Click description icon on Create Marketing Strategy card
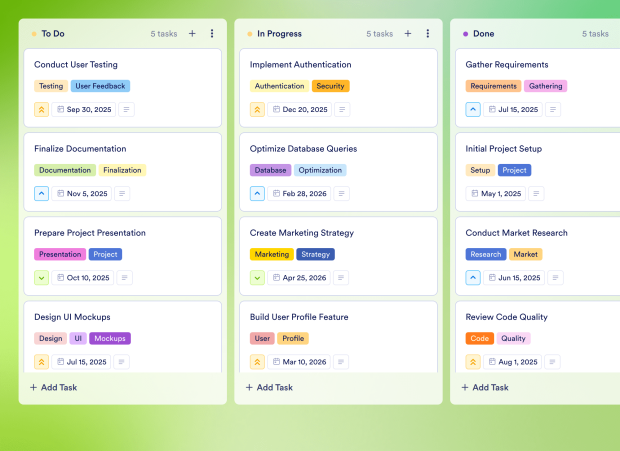The height and width of the screenshot is (451, 620). click(342, 278)
